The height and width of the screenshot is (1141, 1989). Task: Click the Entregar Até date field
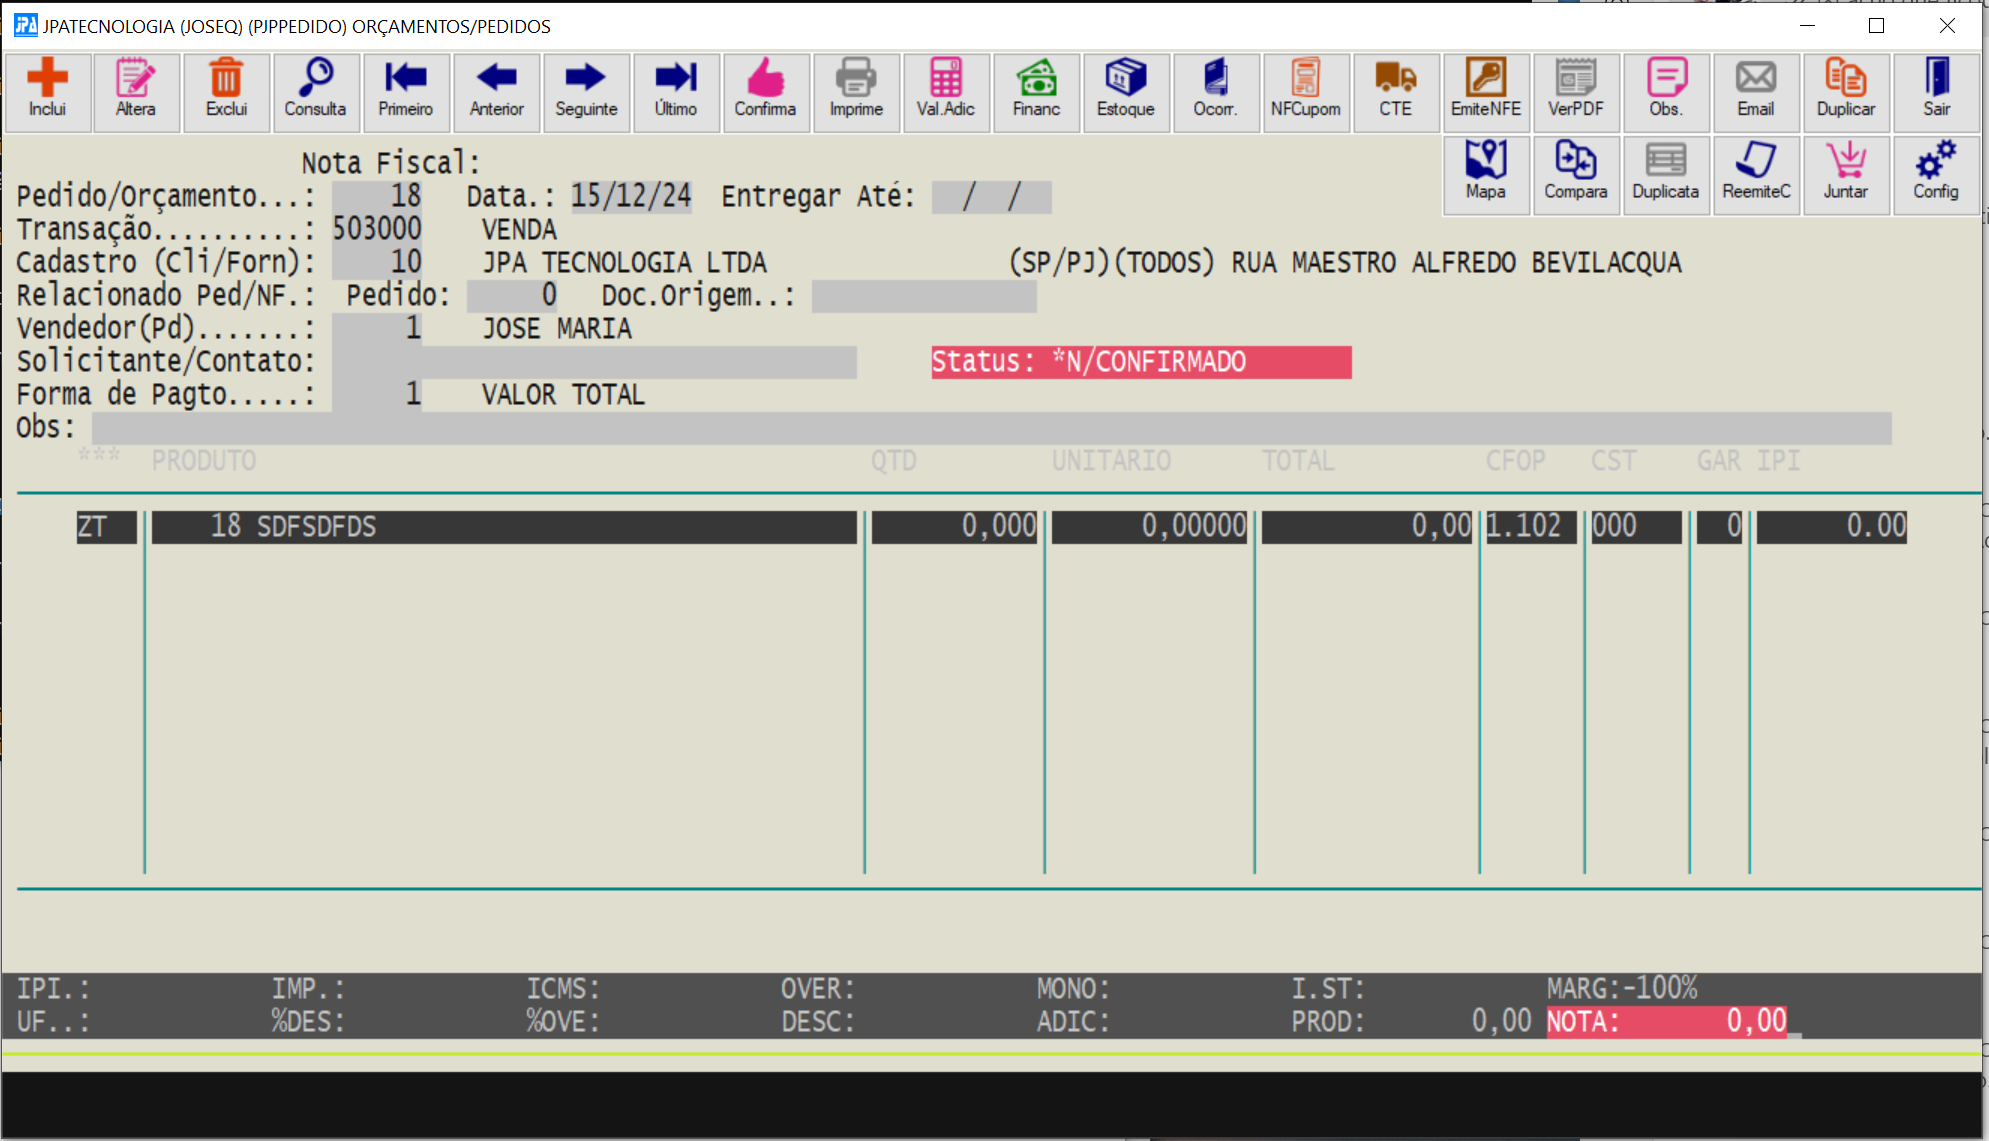click(990, 197)
